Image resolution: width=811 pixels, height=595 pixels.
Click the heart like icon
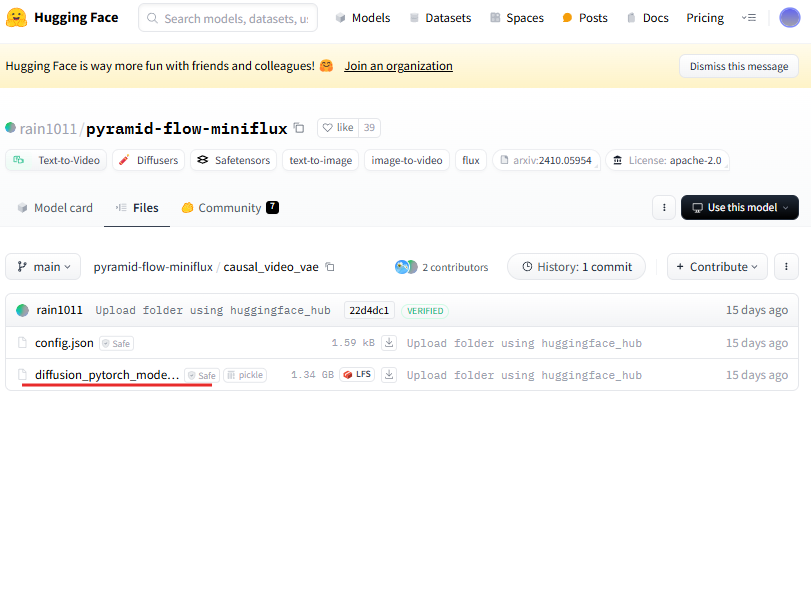(327, 127)
